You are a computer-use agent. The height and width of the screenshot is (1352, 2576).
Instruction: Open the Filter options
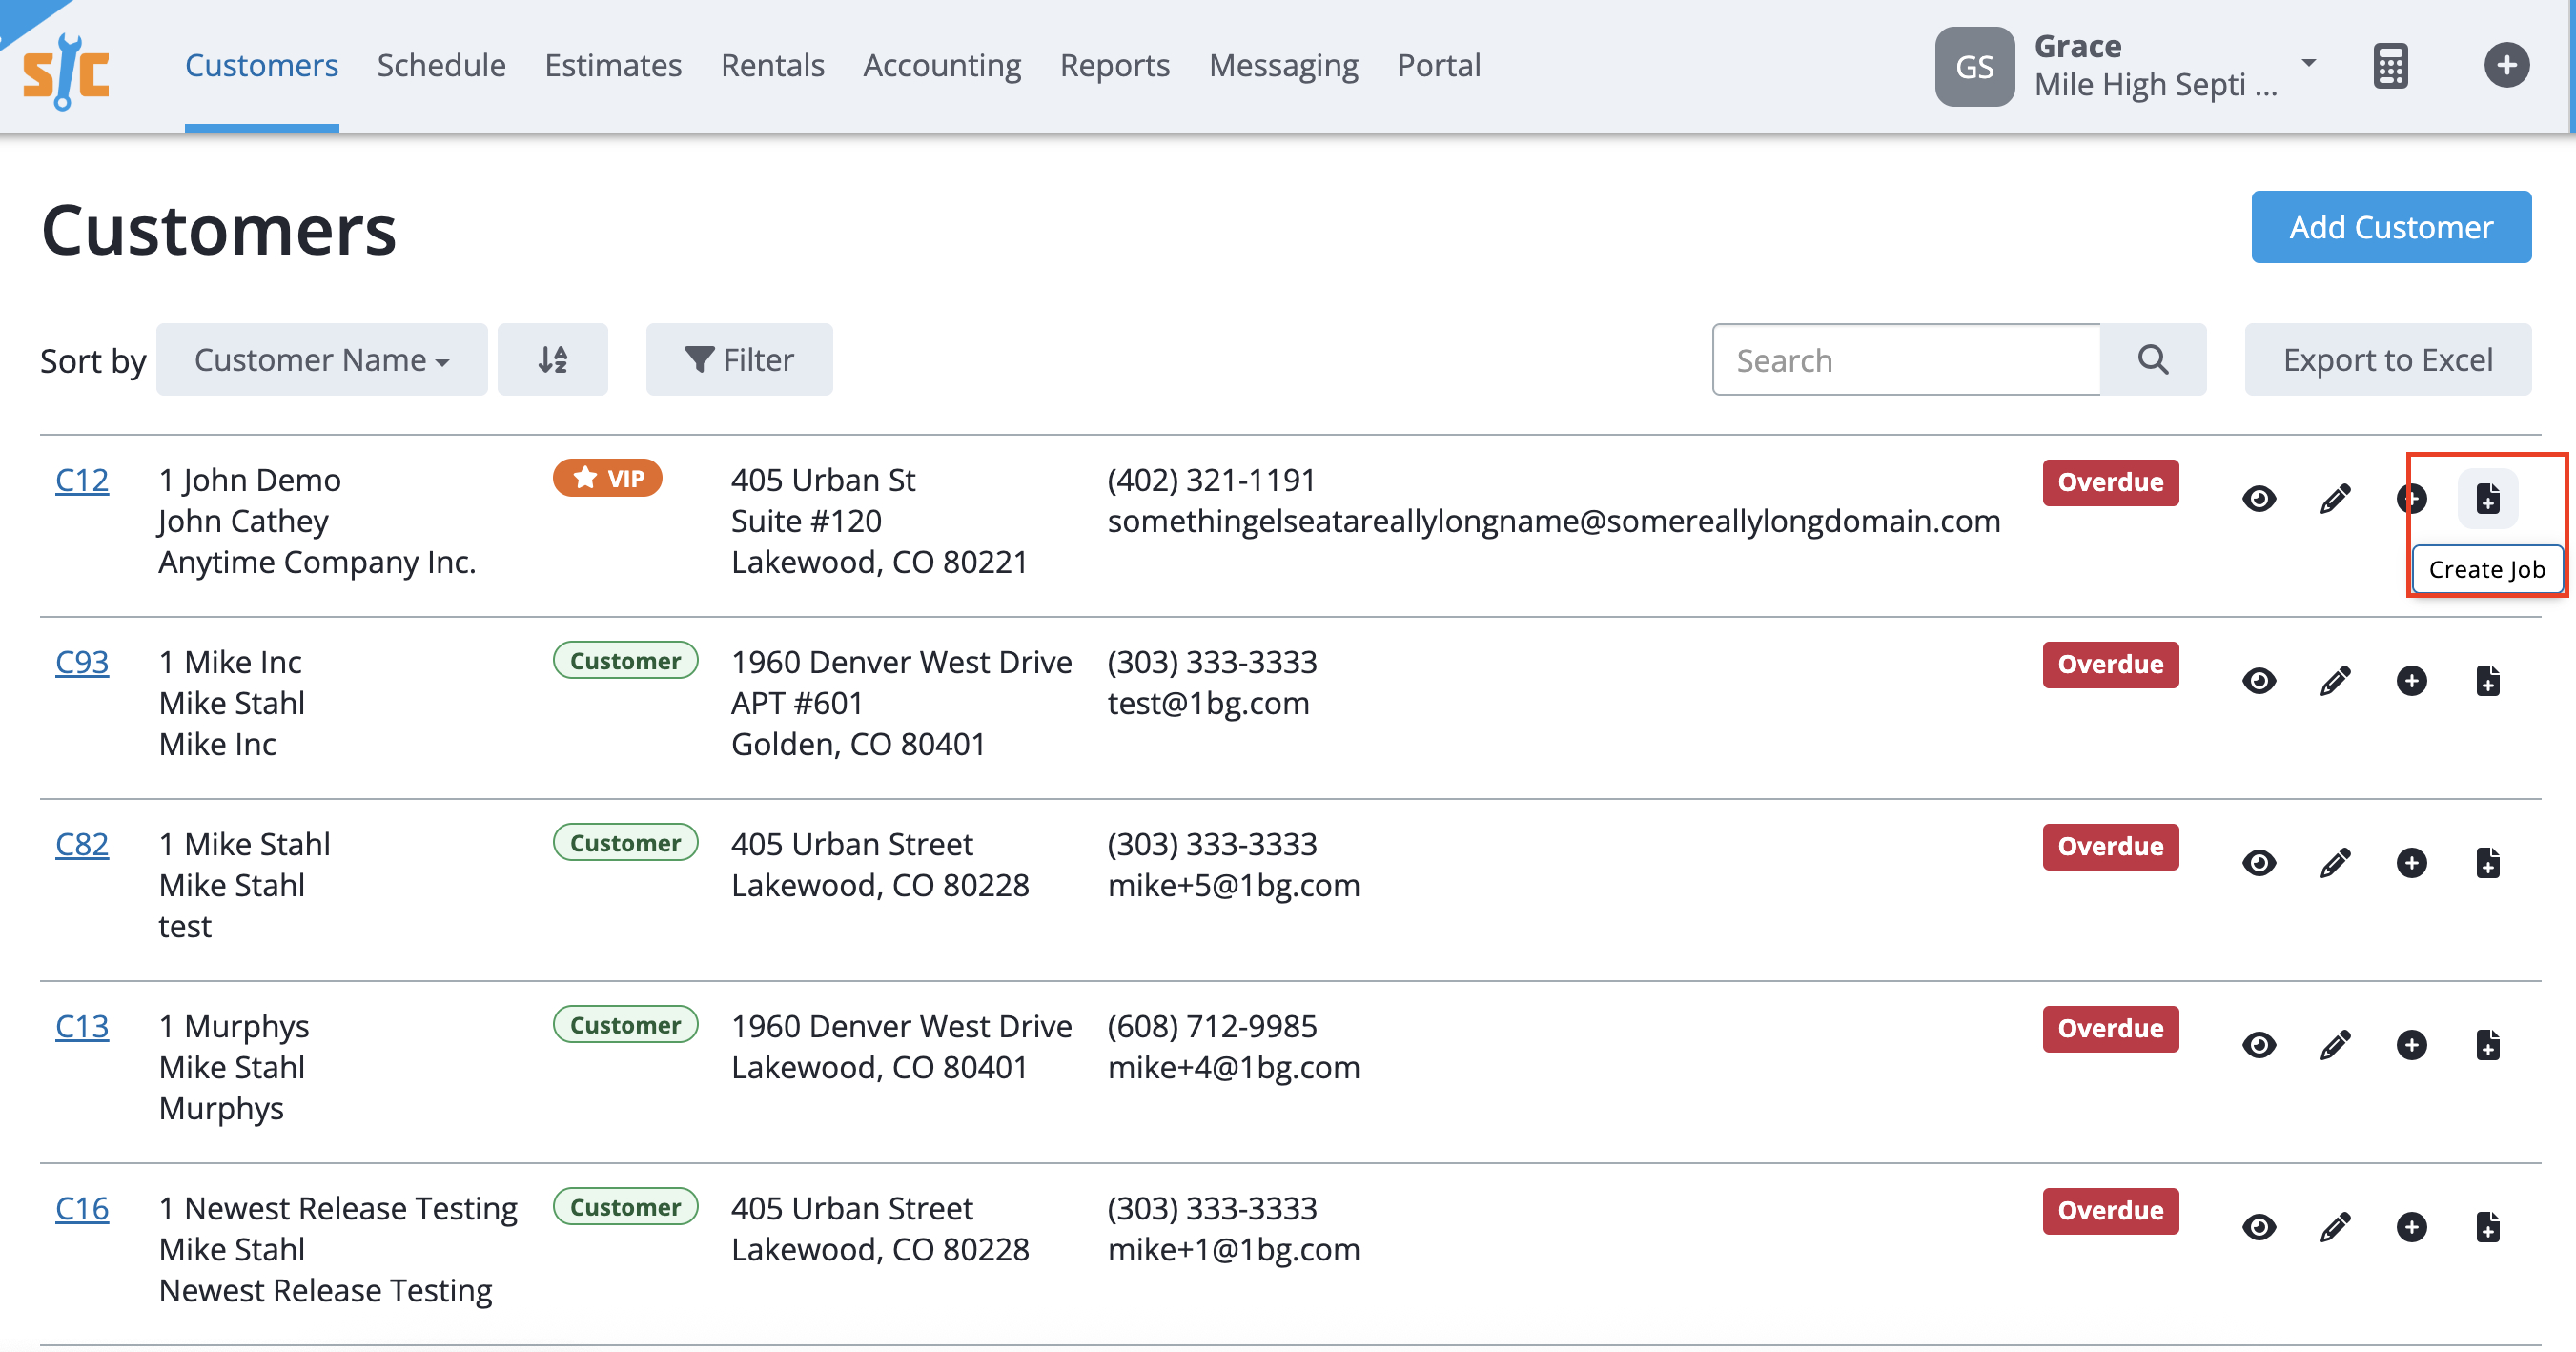[x=739, y=359]
